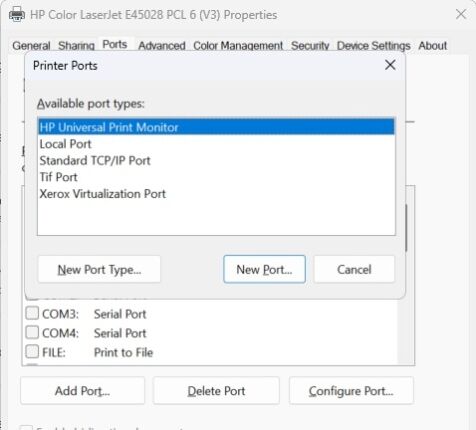The width and height of the screenshot is (476, 430).
Task: Close the Printer Ports dialog
Action: tap(390, 65)
